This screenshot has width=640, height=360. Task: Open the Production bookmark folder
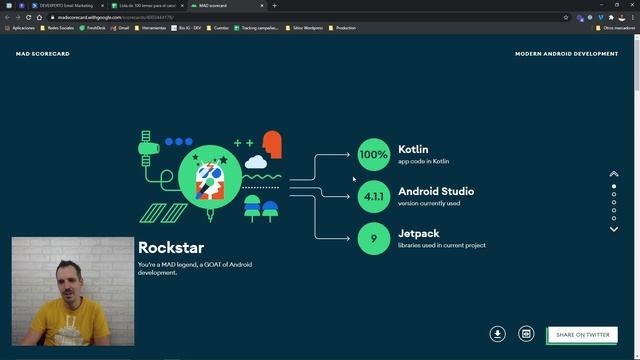tap(342, 28)
